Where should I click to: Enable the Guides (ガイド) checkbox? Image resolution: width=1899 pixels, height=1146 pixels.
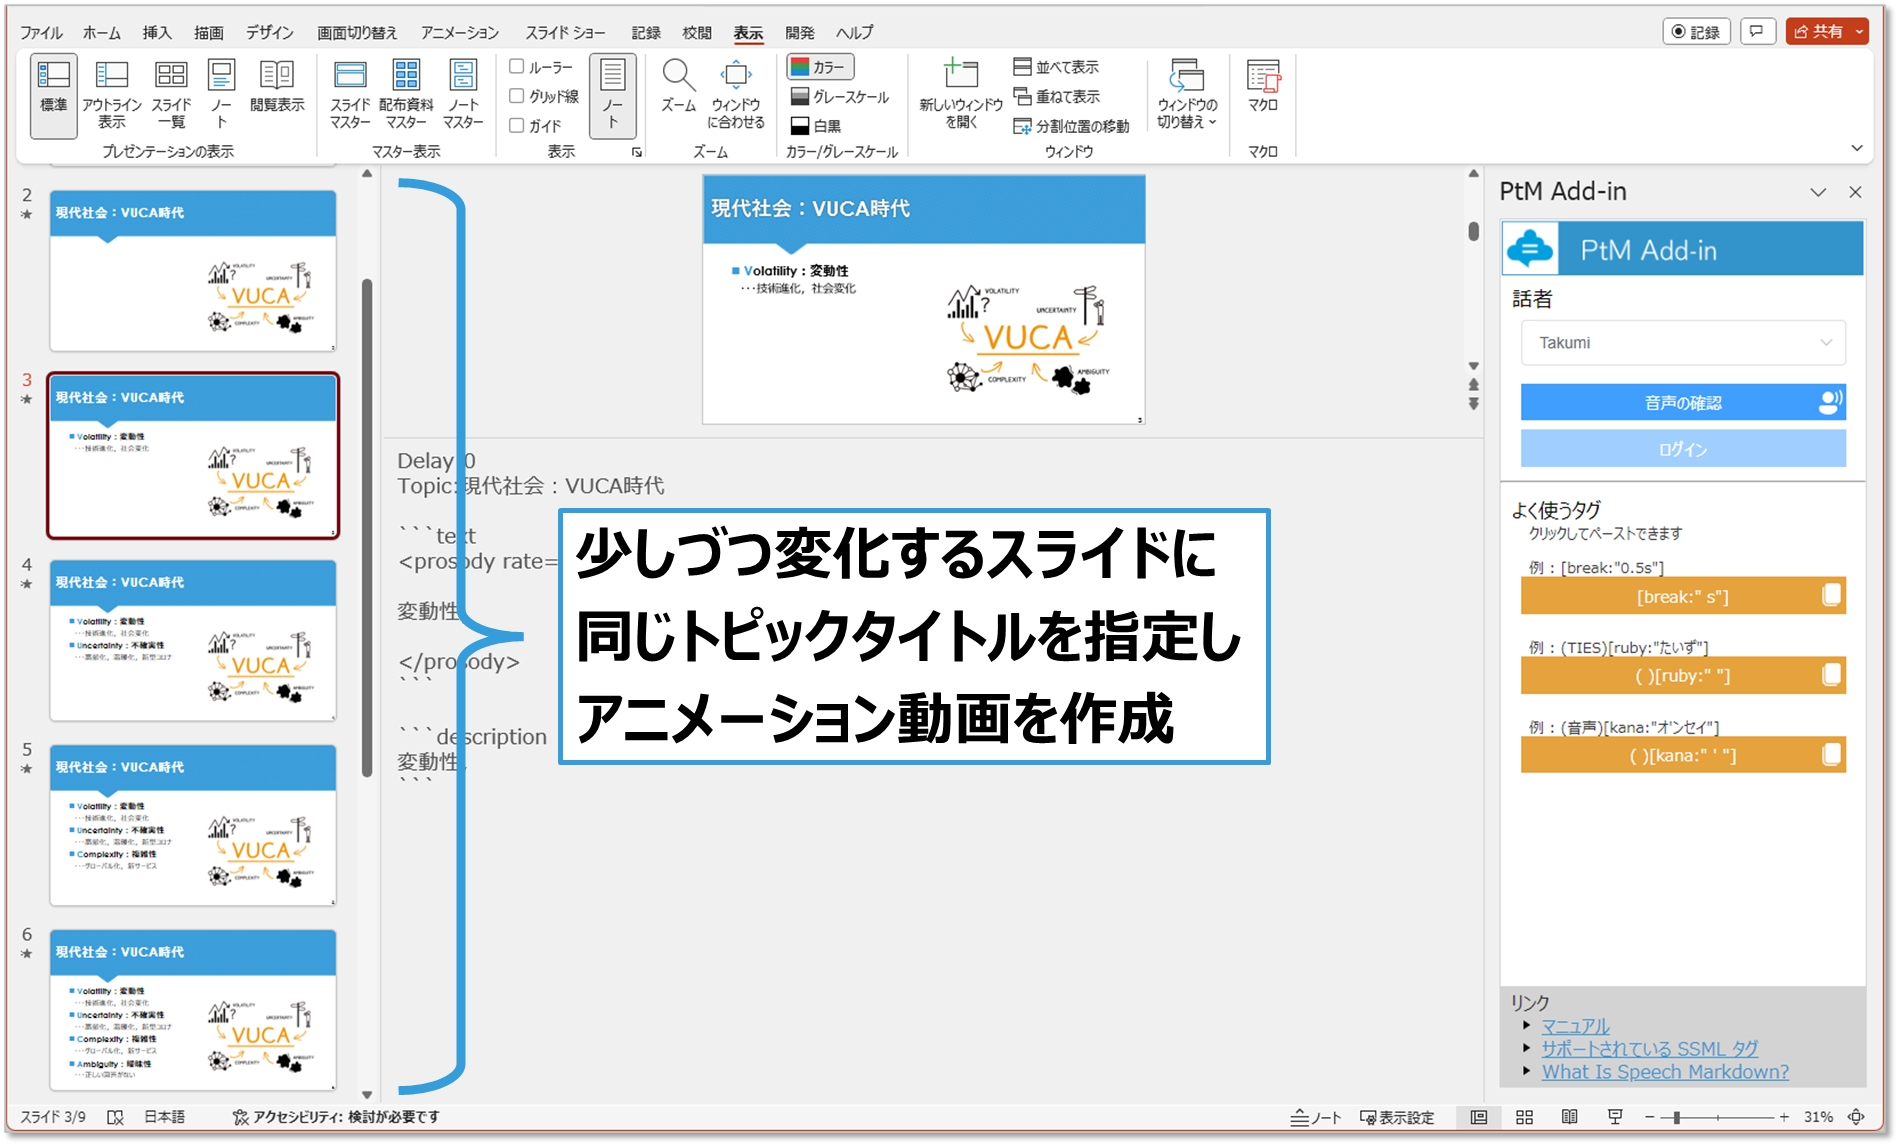[517, 125]
